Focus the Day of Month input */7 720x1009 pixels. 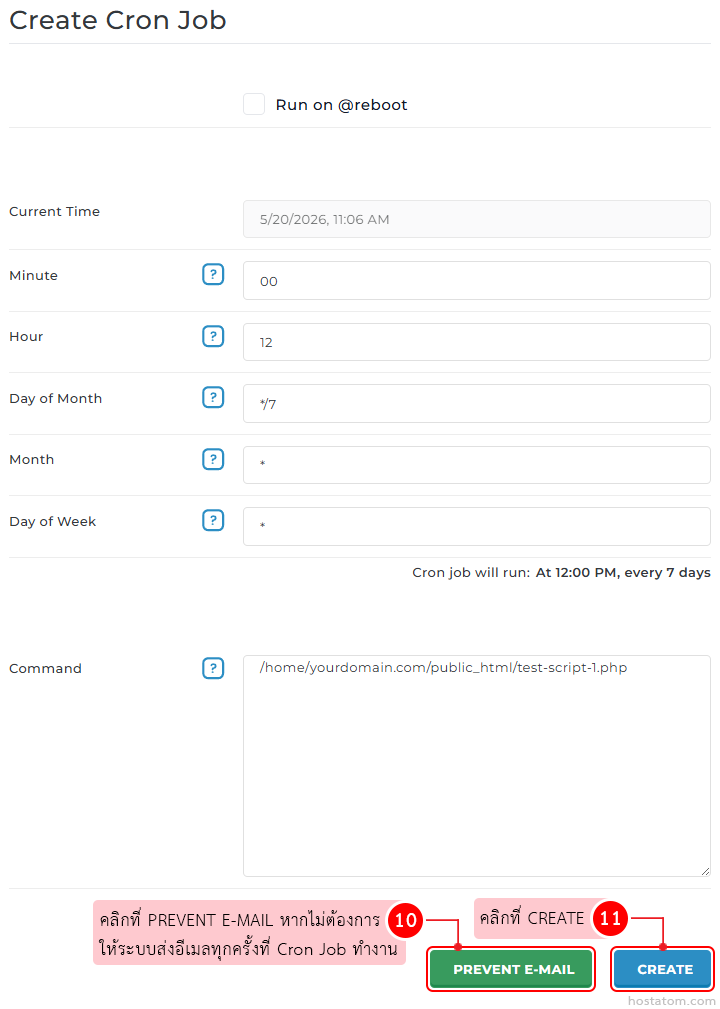tap(477, 403)
